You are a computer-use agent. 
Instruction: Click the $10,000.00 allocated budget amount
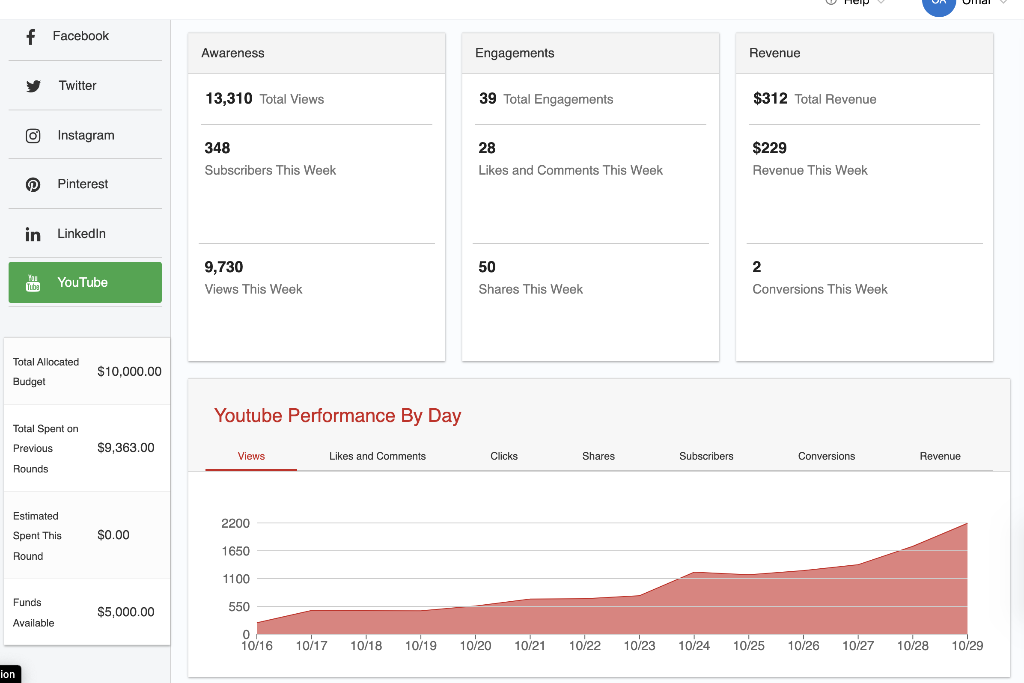click(129, 372)
